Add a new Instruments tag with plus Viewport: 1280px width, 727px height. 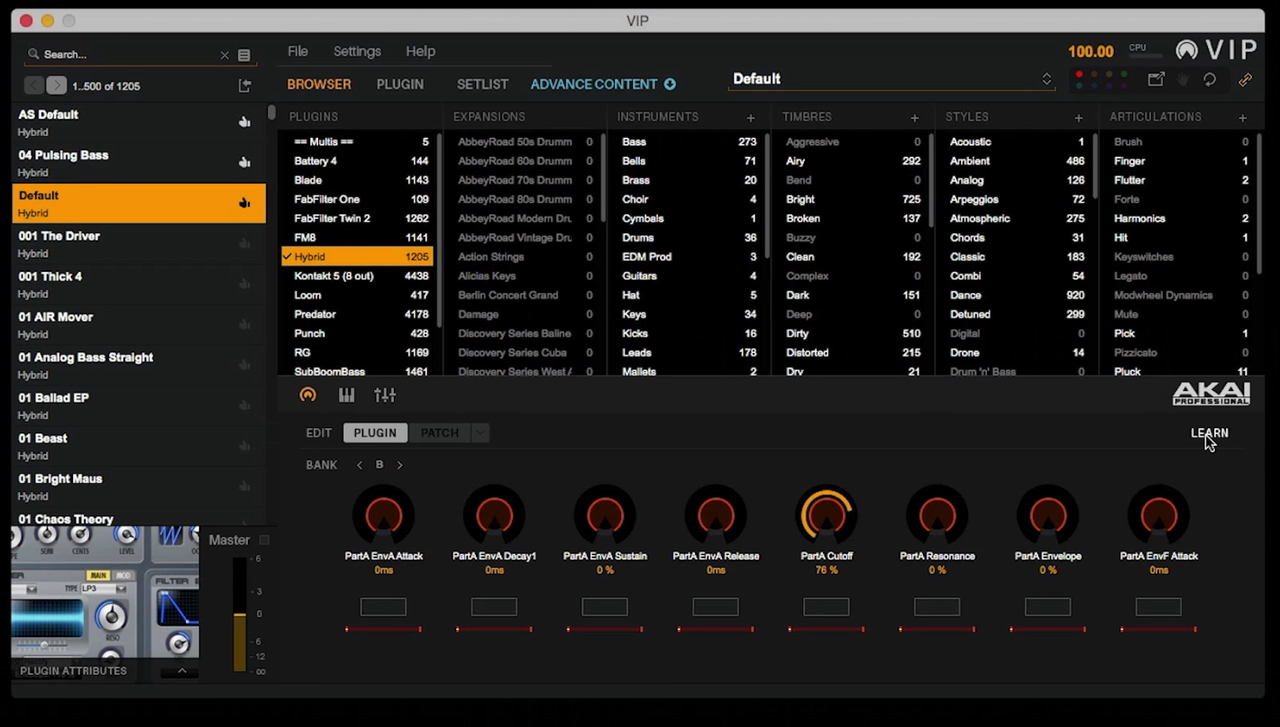(x=750, y=118)
